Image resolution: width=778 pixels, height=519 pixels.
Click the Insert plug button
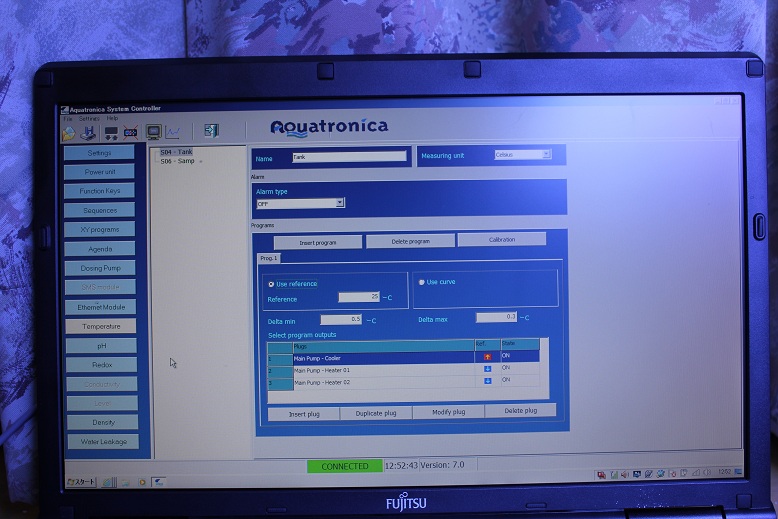click(x=304, y=414)
